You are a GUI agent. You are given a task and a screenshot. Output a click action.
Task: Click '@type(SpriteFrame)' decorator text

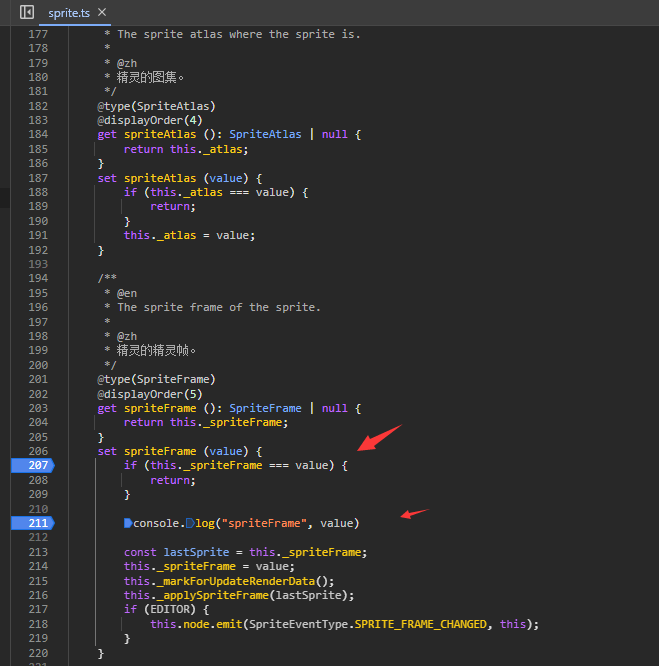click(x=156, y=379)
